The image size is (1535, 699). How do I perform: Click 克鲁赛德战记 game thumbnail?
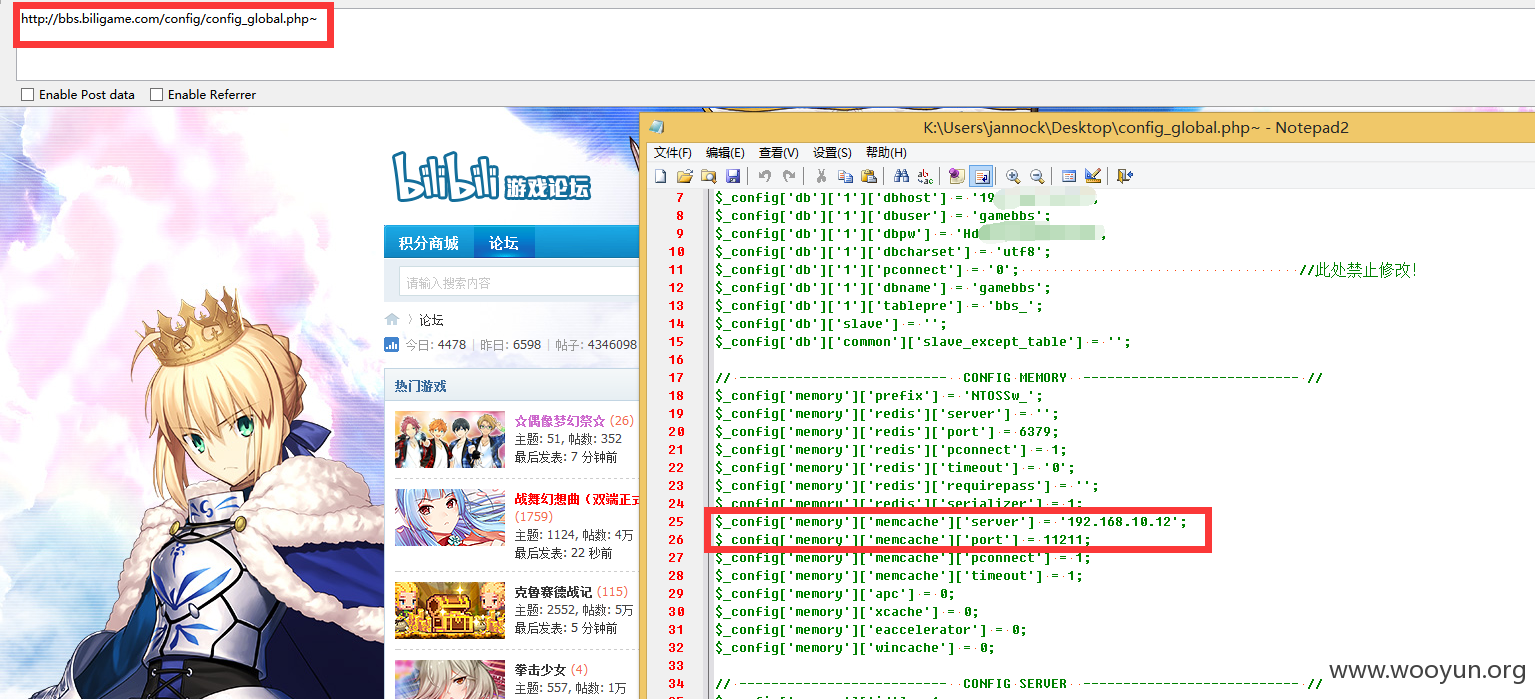tap(450, 610)
